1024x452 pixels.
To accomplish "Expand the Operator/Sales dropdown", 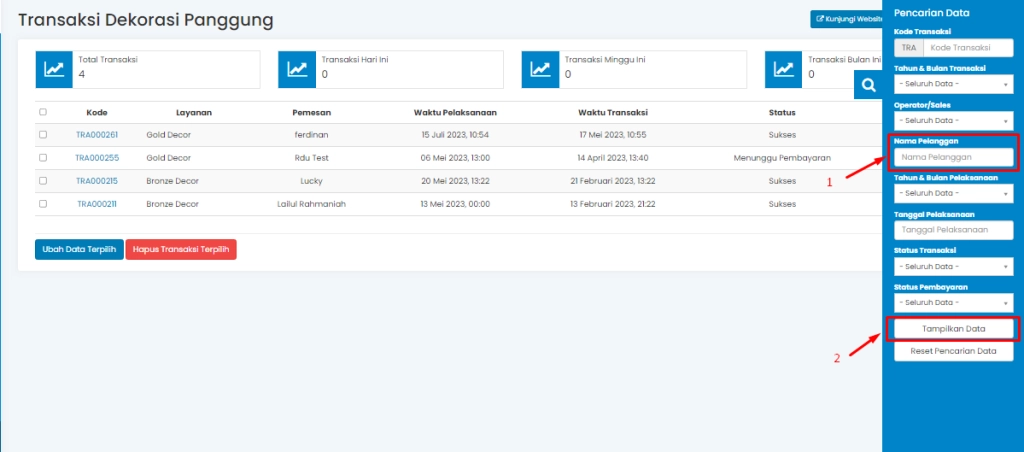I will [x=953, y=120].
